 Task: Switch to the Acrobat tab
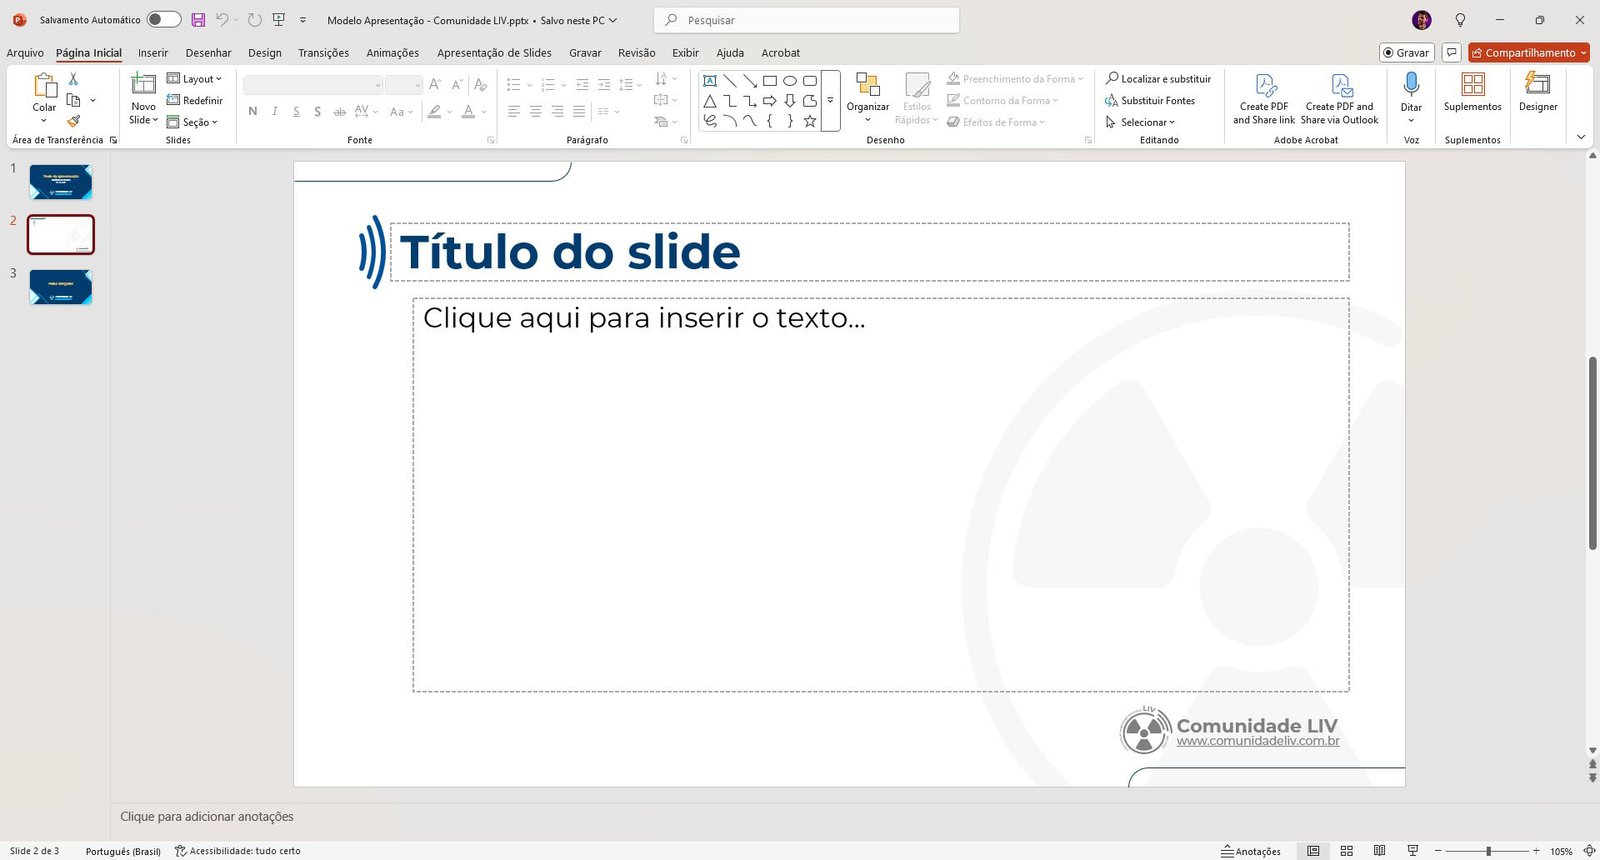tap(781, 53)
